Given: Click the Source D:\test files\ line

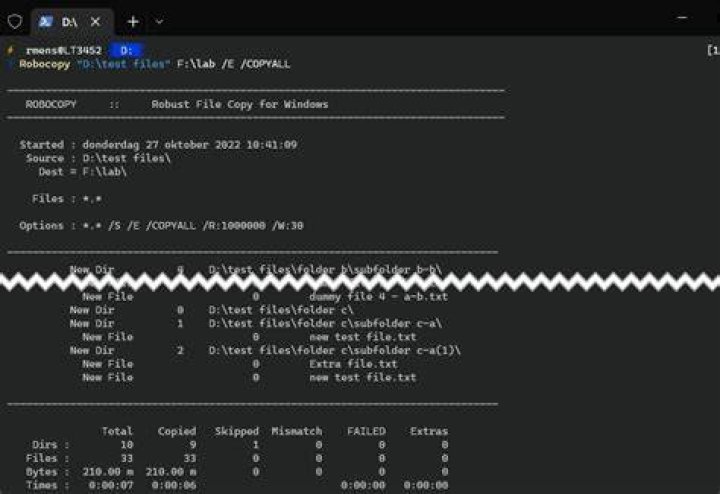Looking at the screenshot, I should coord(98,158).
